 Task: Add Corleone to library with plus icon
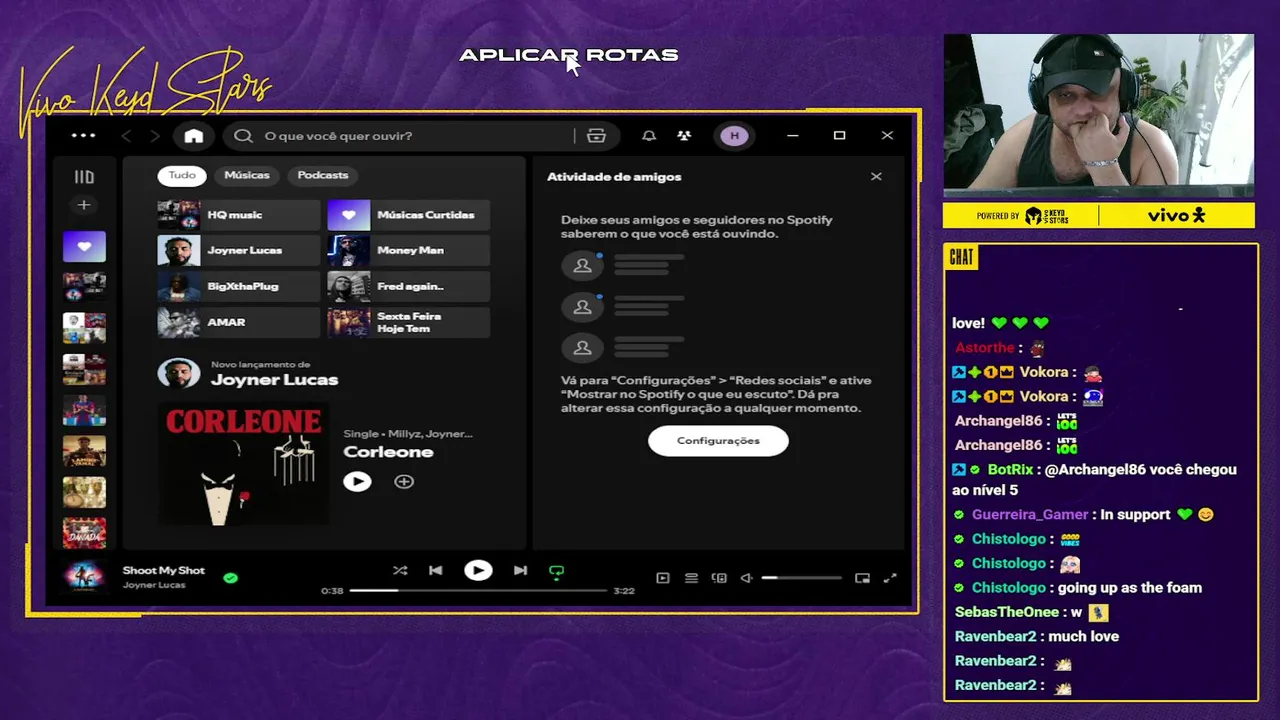point(404,482)
